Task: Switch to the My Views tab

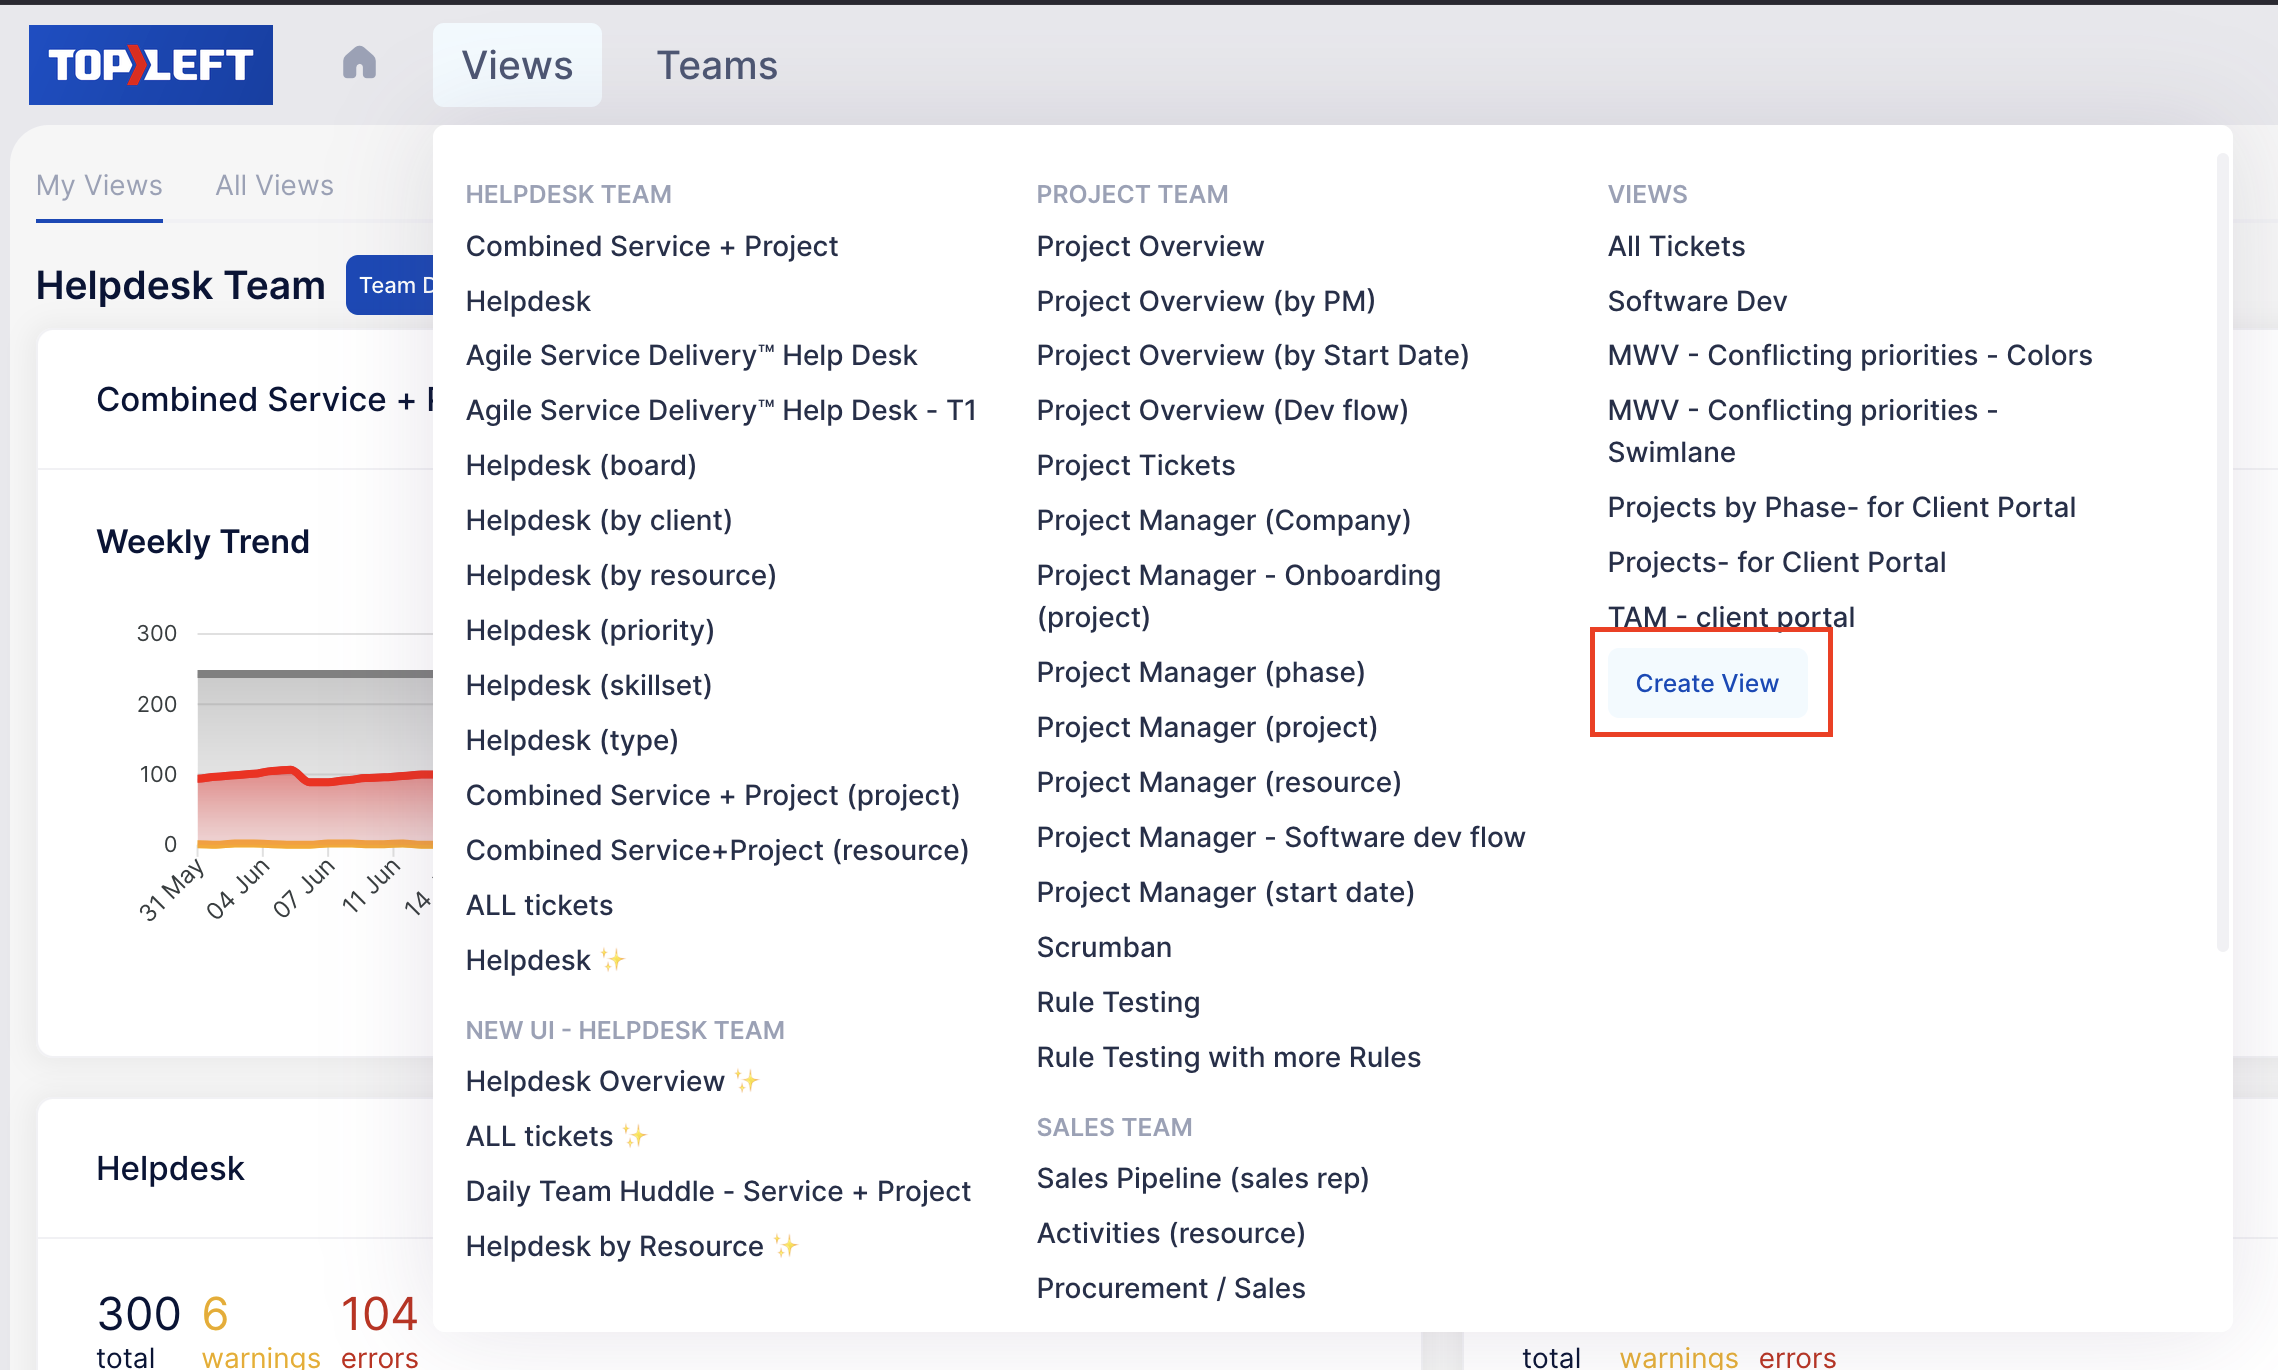Action: click(x=99, y=185)
